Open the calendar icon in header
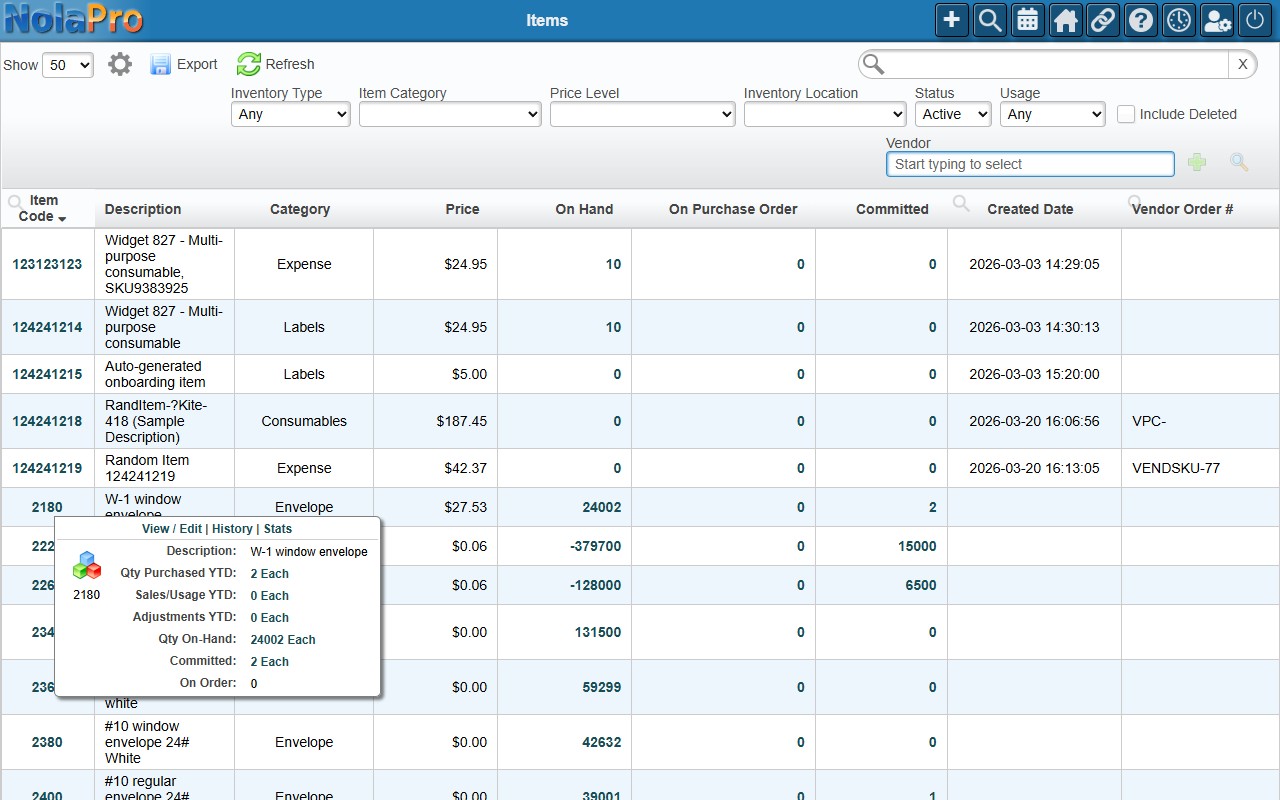1280x800 pixels. [x=1027, y=20]
